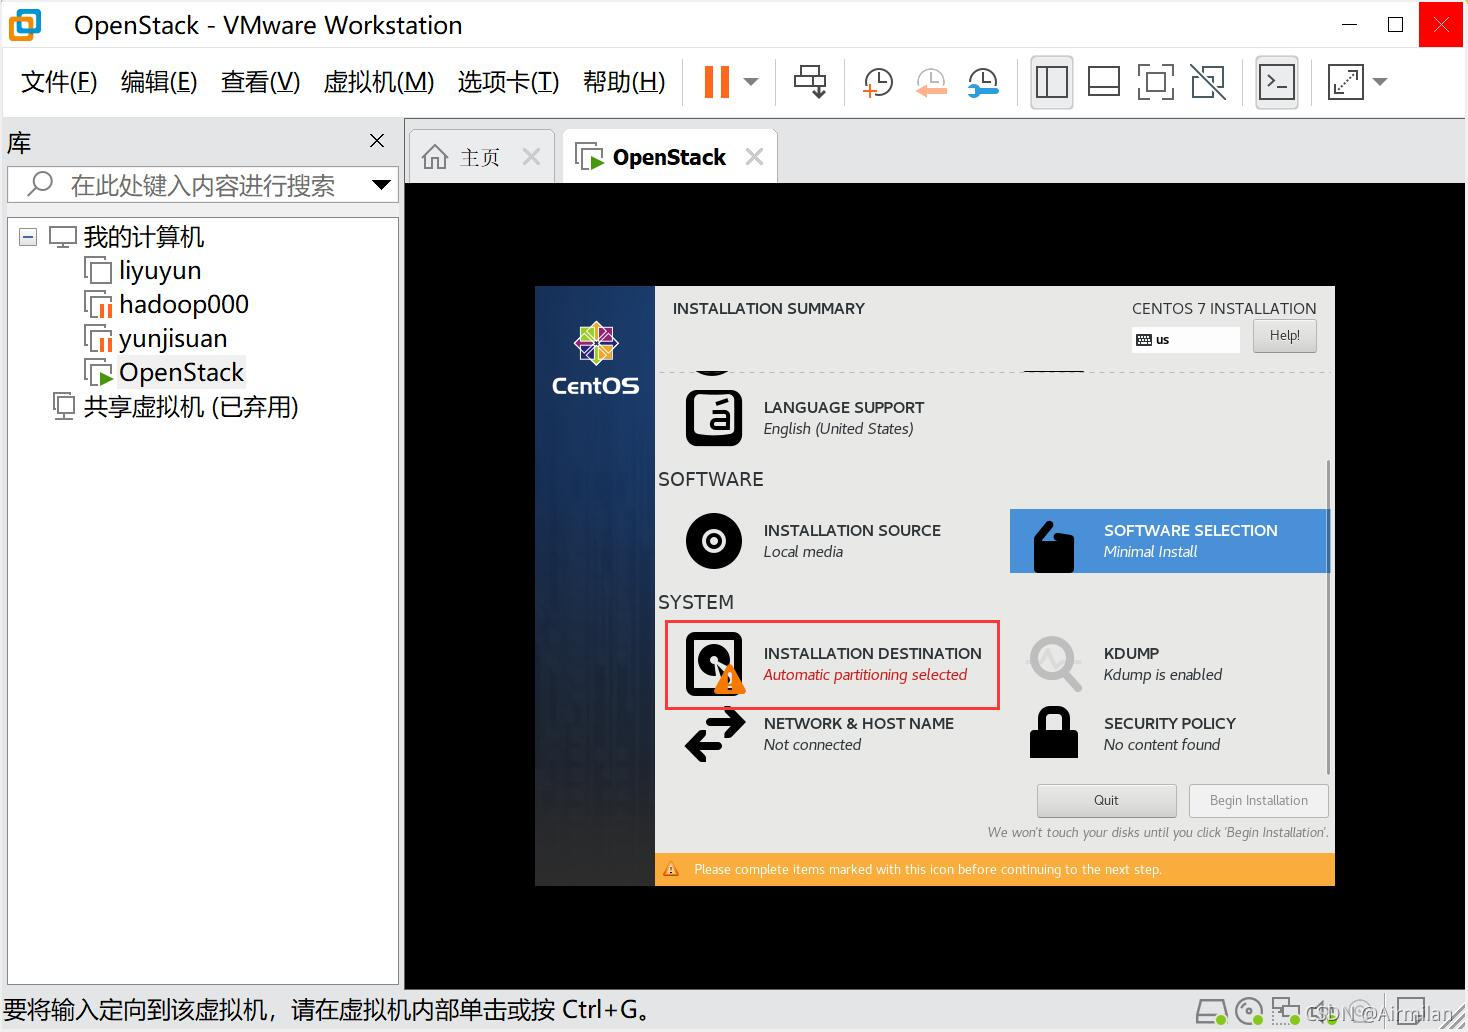Open the console view icon
Screen dimensions: 1468x1032
pos(1277,82)
